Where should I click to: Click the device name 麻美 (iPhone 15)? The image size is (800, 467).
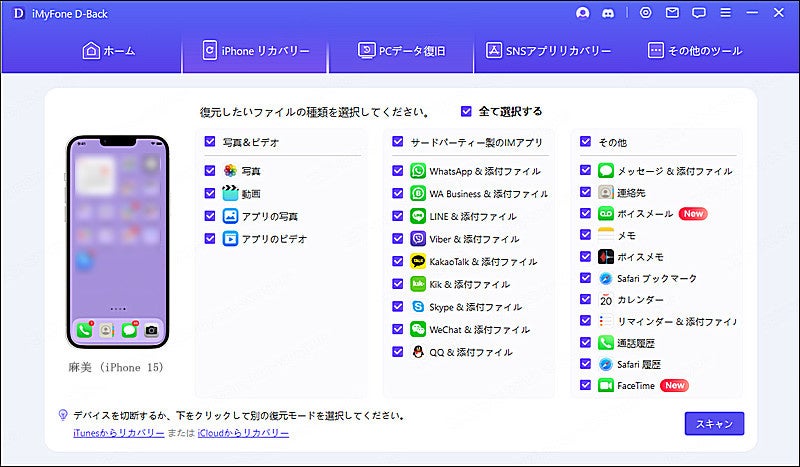[x=116, y=367]
